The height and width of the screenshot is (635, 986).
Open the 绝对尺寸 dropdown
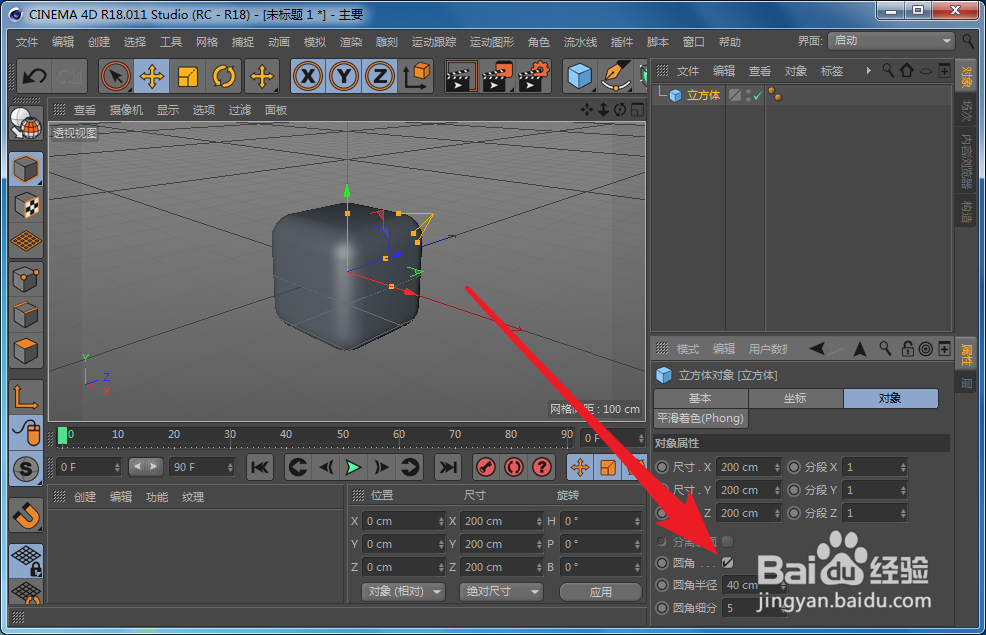click(501, 592)
